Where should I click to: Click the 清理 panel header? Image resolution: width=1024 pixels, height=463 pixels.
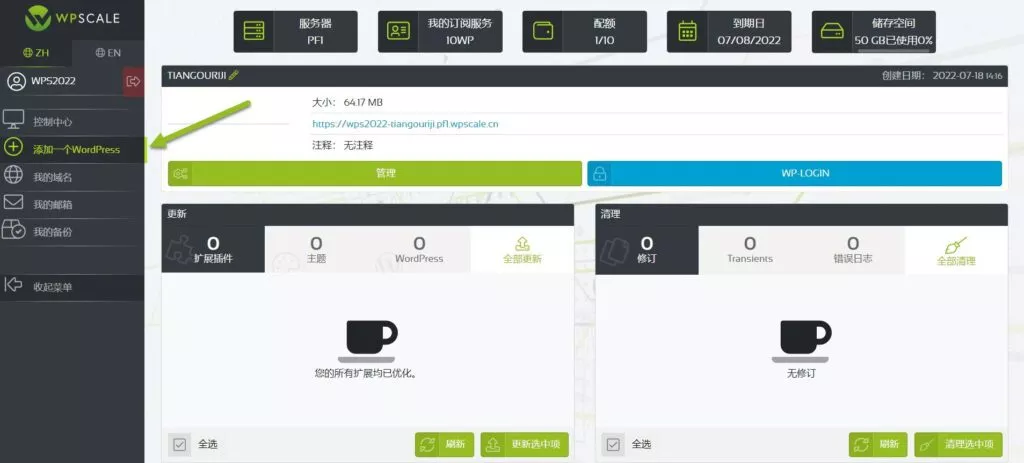[x=801, y=214]
